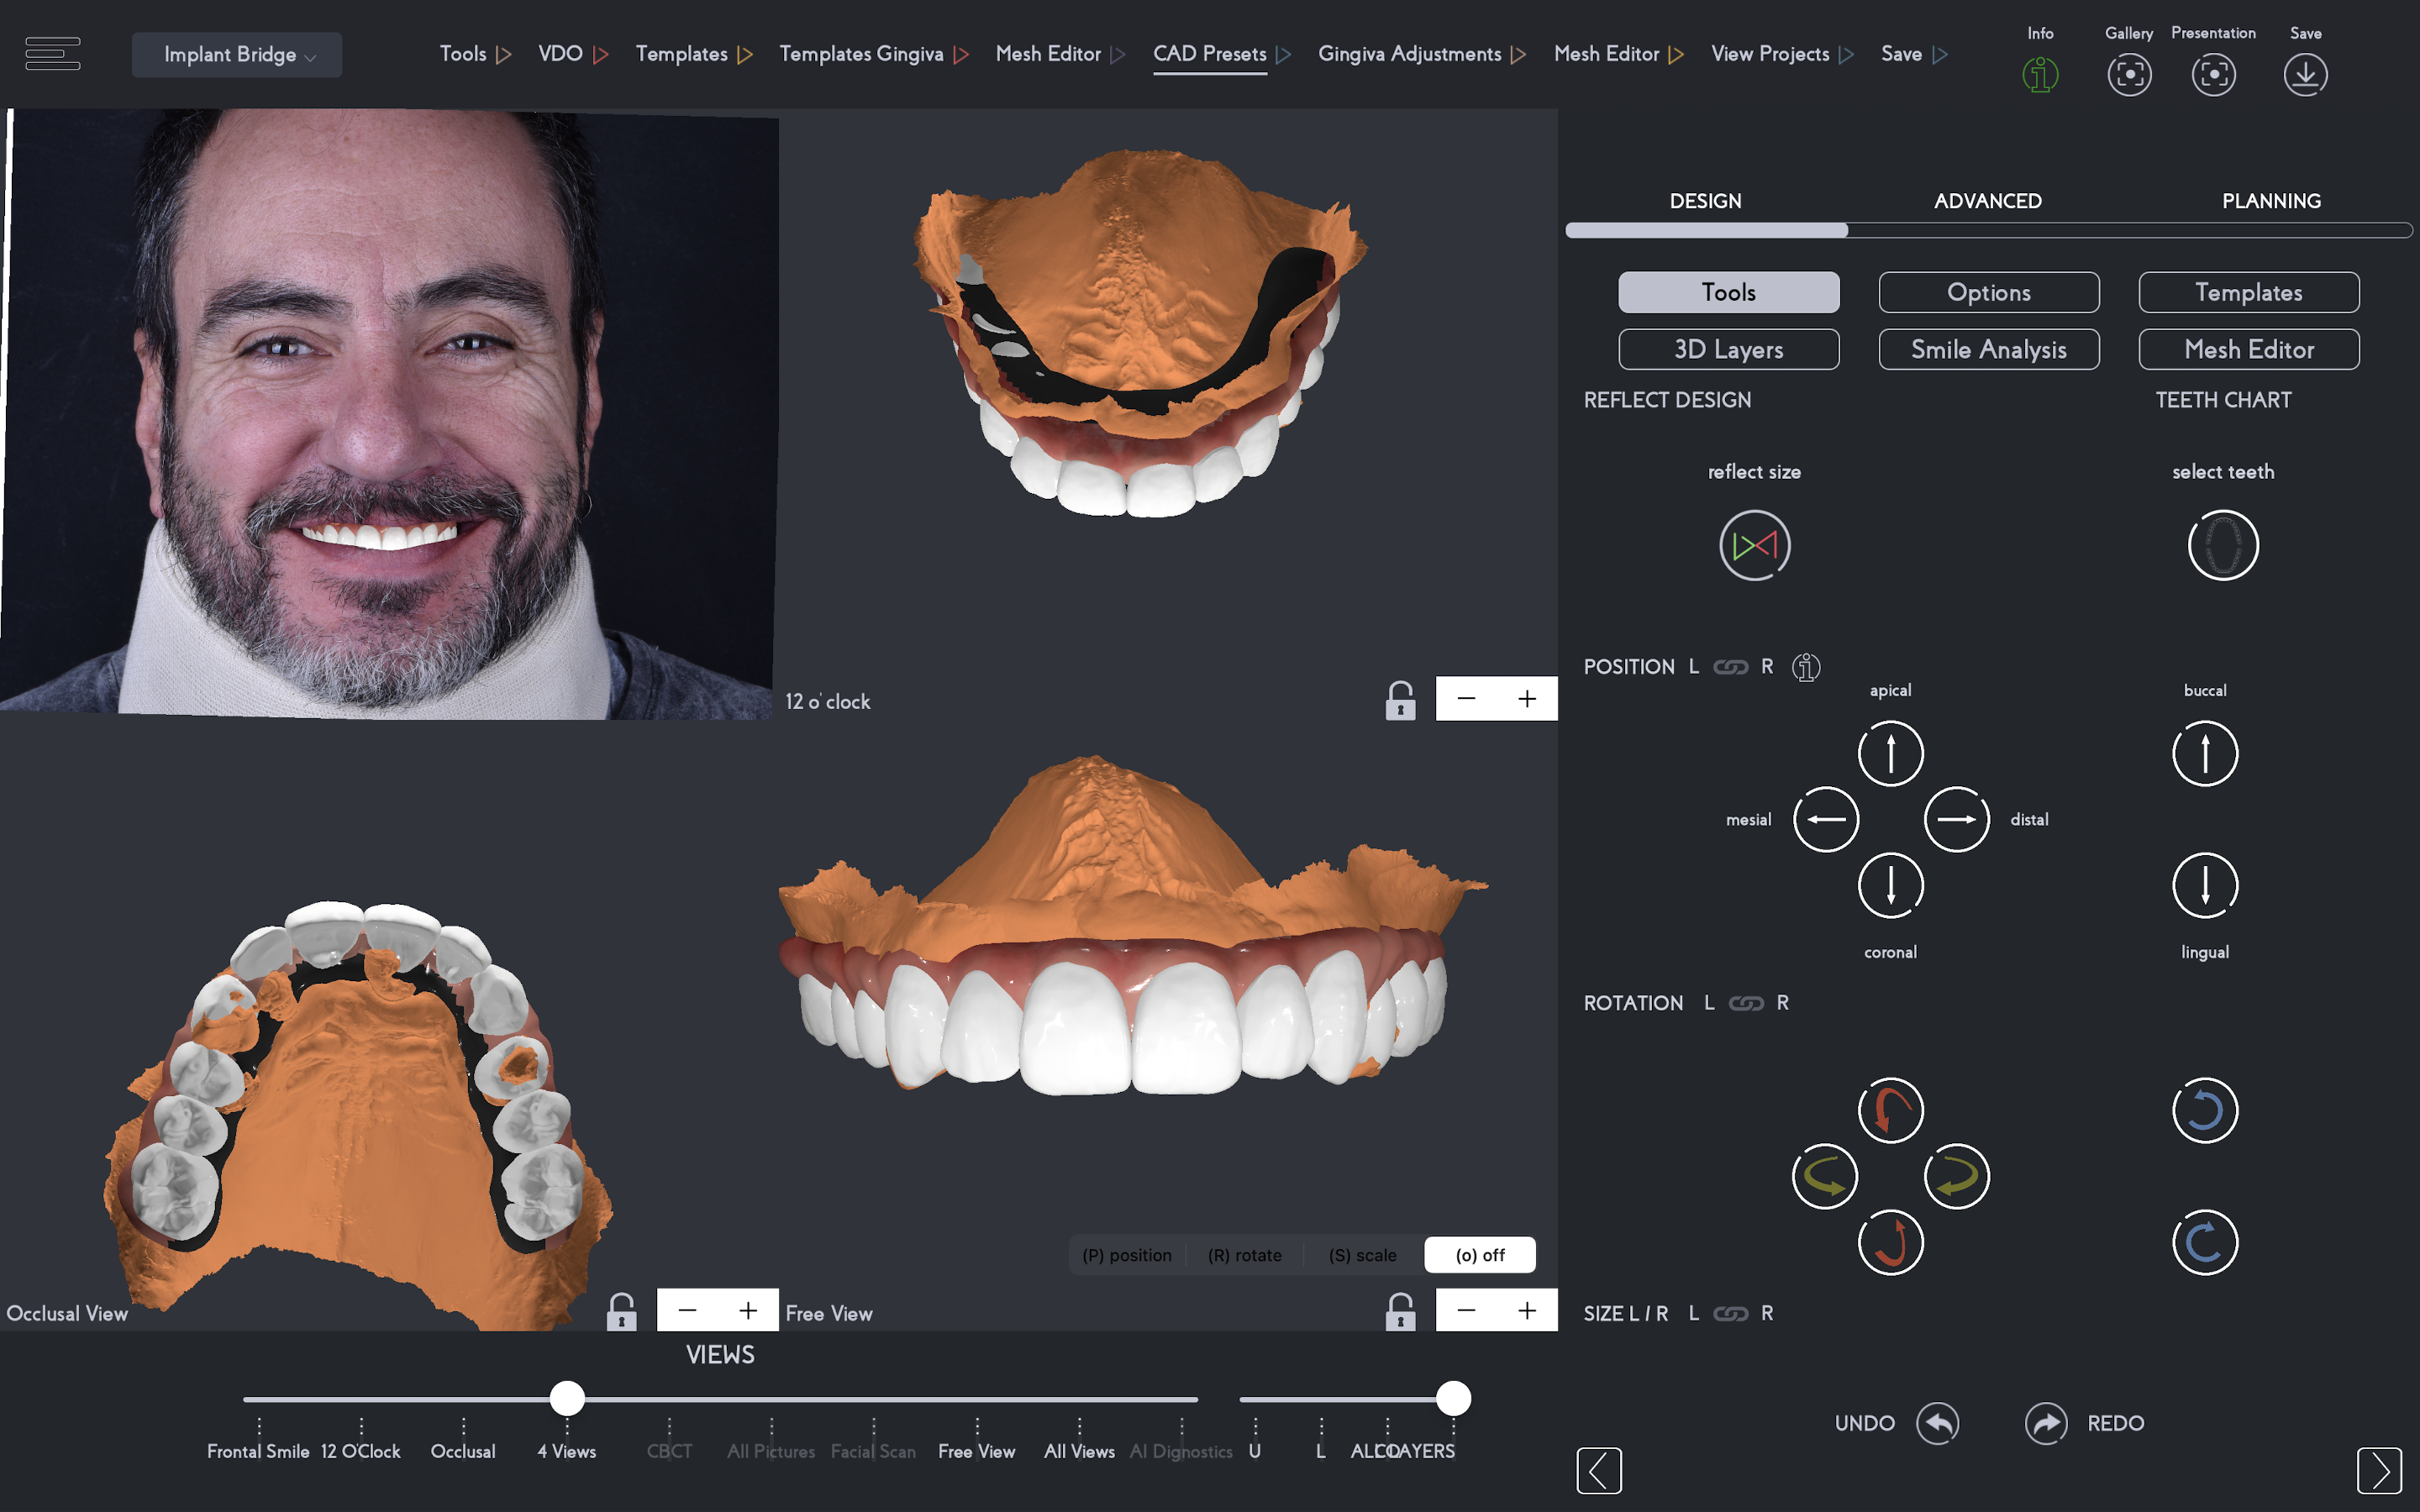Toggle the Rotation L/R link icon

(x=1746, y=1003)
